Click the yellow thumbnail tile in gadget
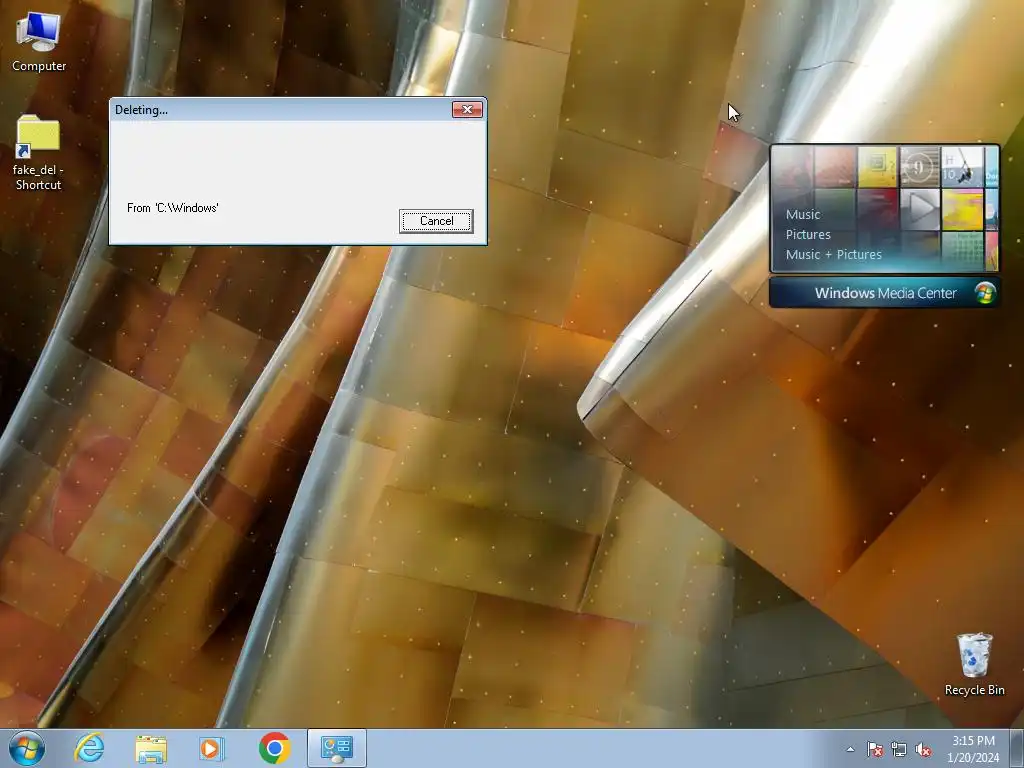The image size is (1024, 768). coord(876,166)
